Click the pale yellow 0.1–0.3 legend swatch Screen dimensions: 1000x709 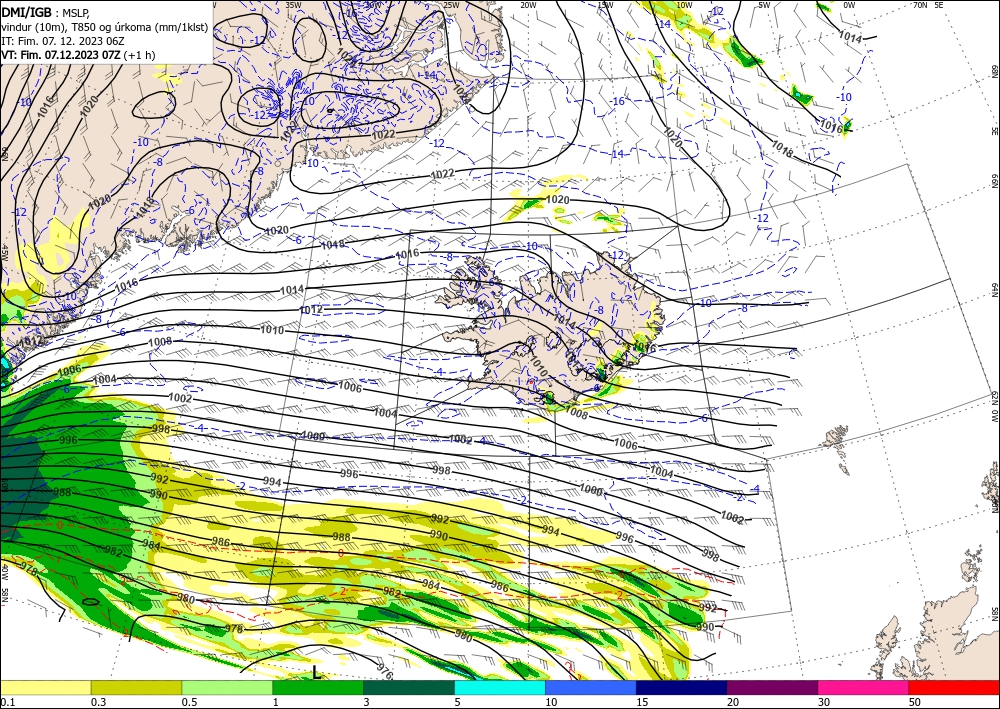[x=45, y=687]
